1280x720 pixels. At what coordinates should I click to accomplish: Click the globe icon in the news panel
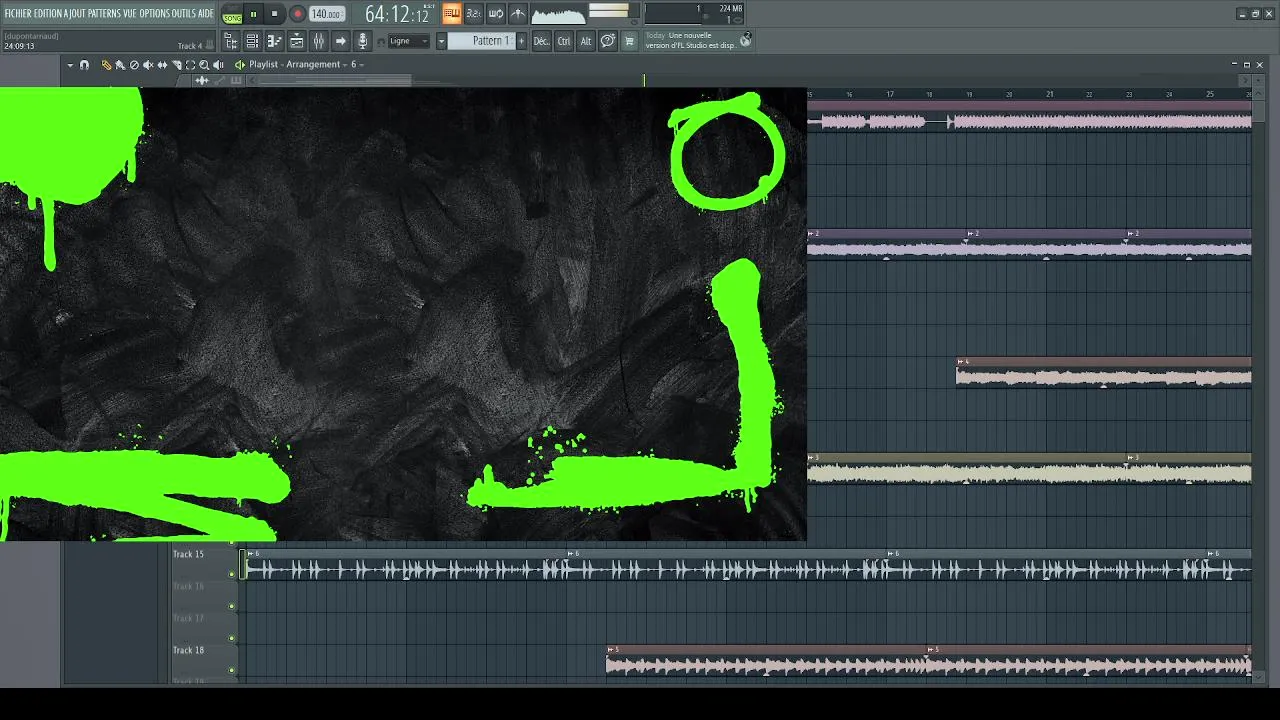745,39
